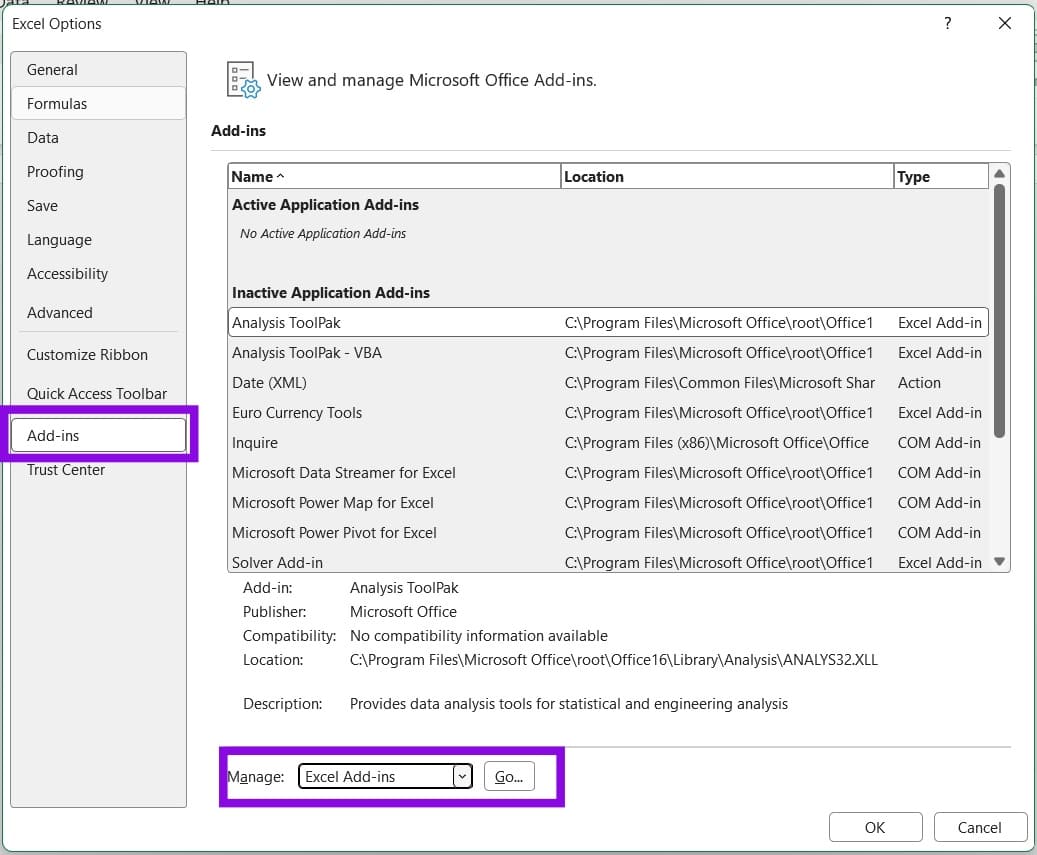Select the Inquire add-in row
Image resolution: width=1037 pixels, height=855 pixels.
tap(608, 442)
